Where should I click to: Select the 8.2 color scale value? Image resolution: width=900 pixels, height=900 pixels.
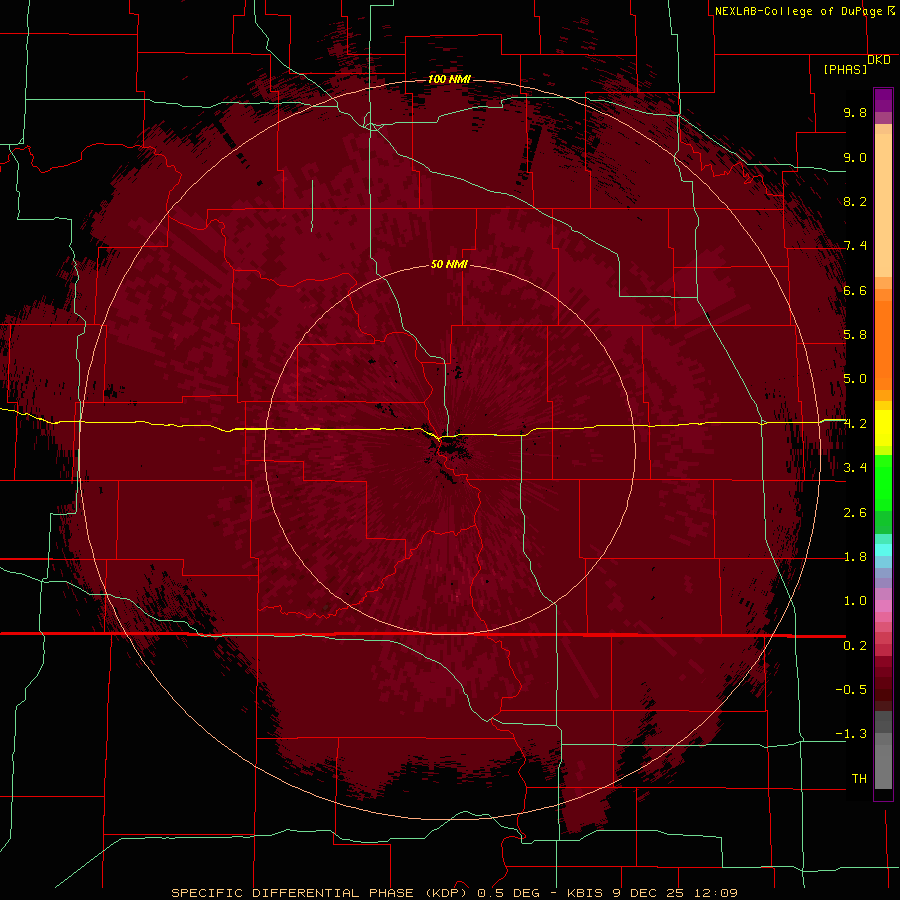coord(855,201)
